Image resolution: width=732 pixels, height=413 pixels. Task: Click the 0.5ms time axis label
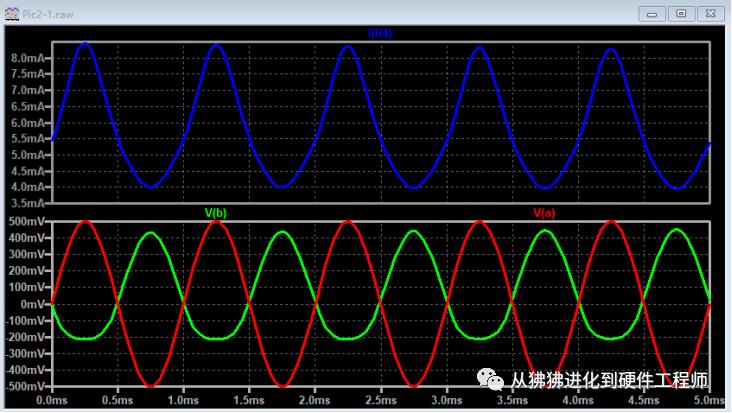tap(118, 400)
